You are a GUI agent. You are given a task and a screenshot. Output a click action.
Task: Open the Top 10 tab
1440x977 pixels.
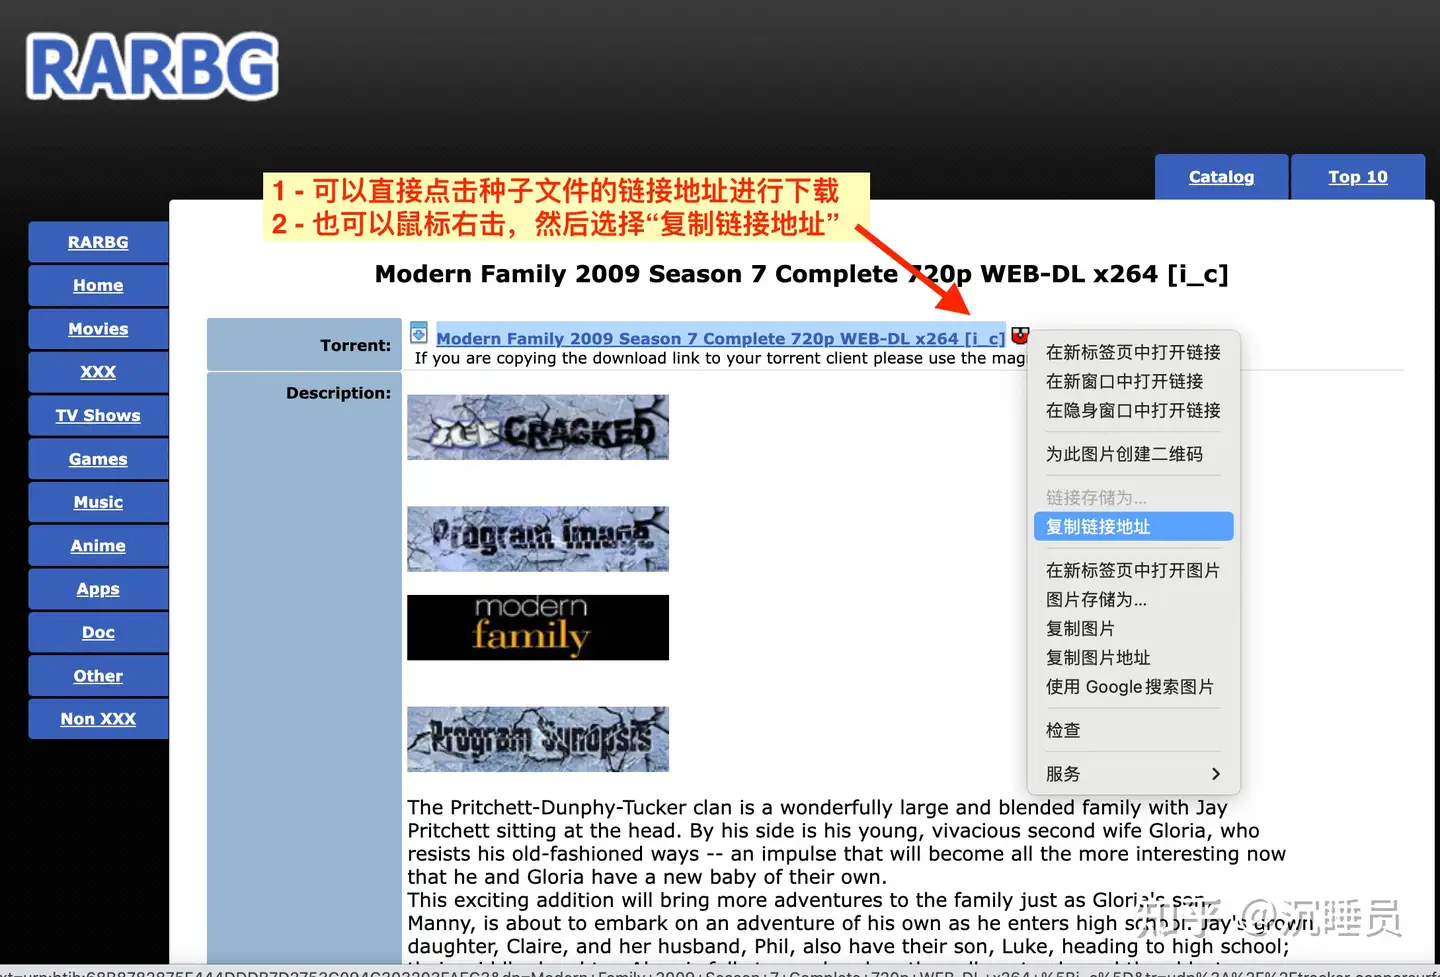[x=1358, y=177]
